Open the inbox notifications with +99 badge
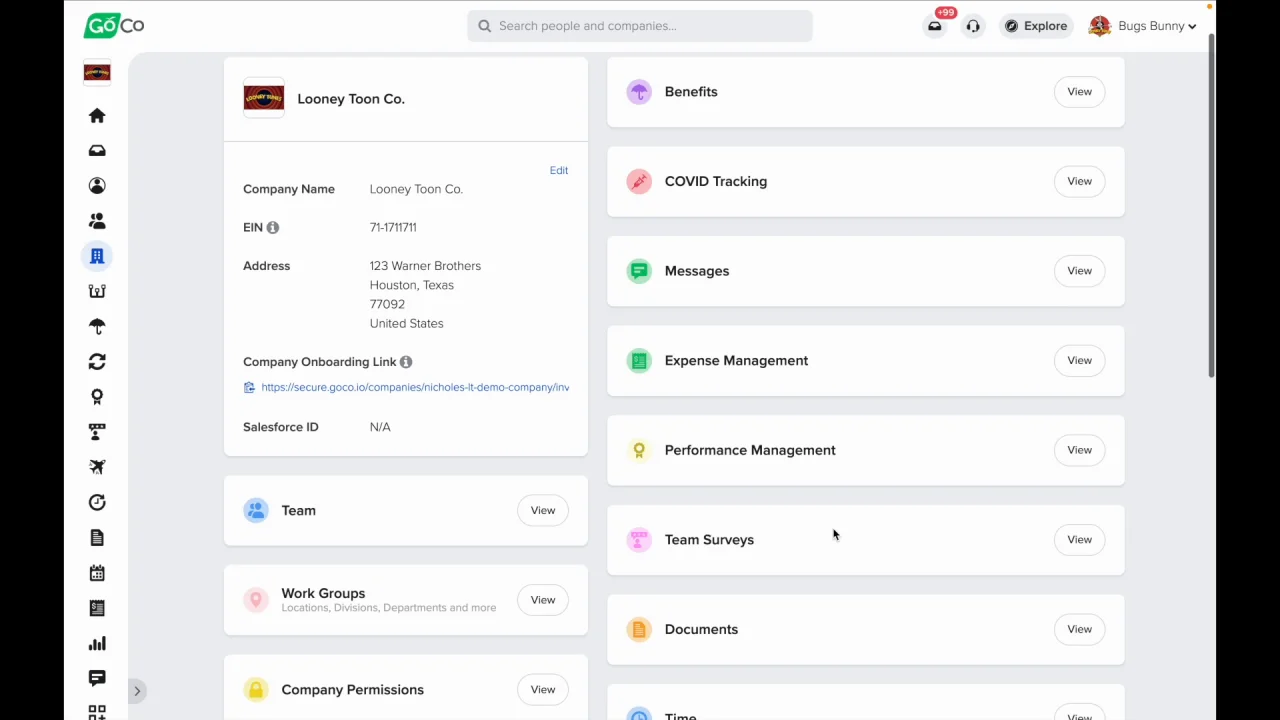Image resolution: width=1280 pixels, height=720 pixels. click(x=935, y=26)
